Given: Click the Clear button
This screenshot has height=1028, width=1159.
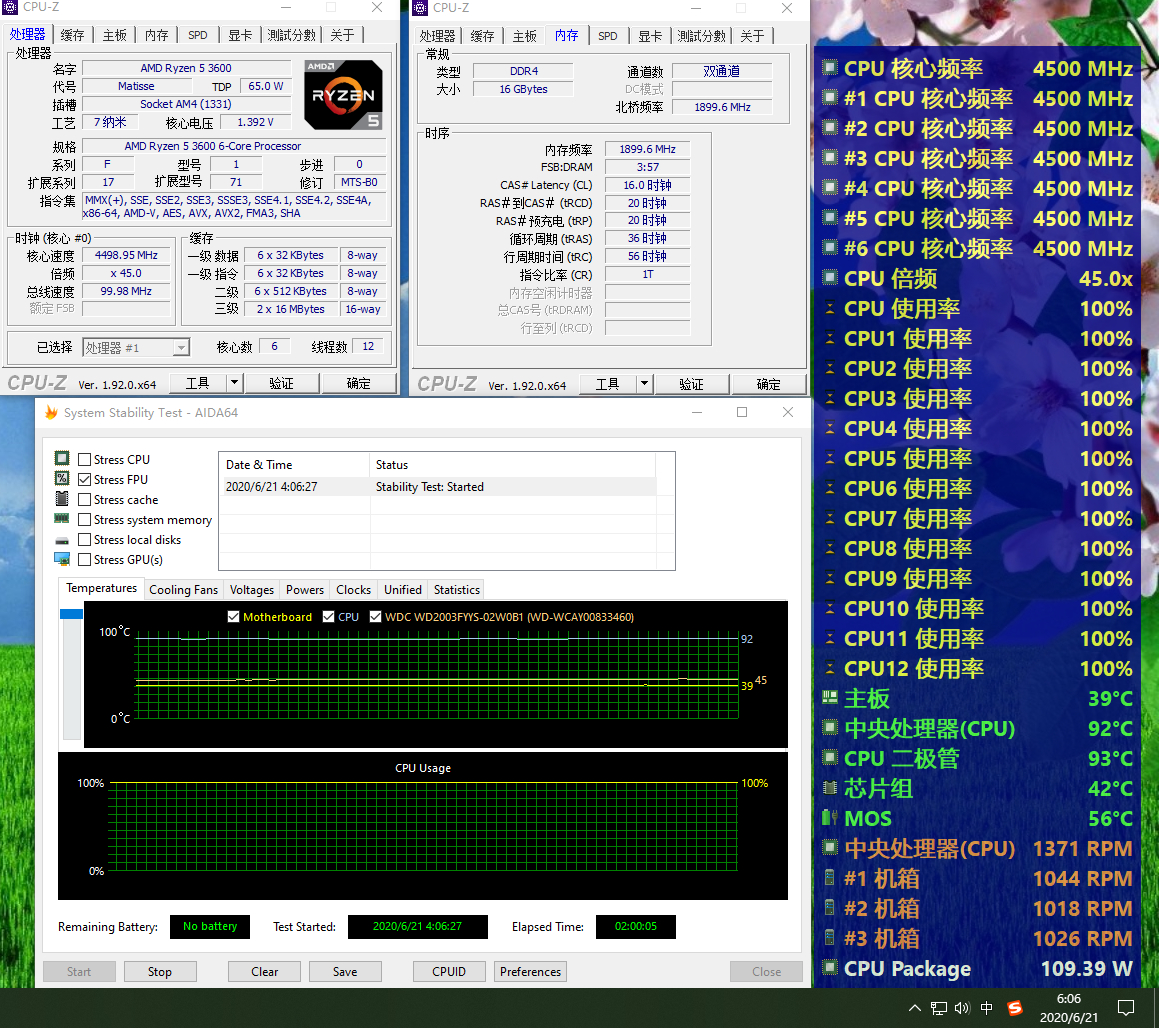Looking at the screenshot, I should [264, 971].
